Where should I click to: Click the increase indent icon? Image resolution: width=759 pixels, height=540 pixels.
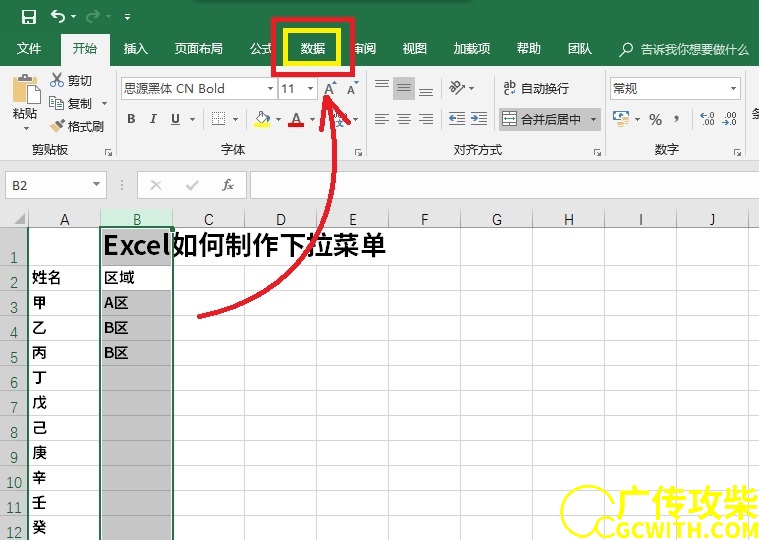tap(479, 119)
